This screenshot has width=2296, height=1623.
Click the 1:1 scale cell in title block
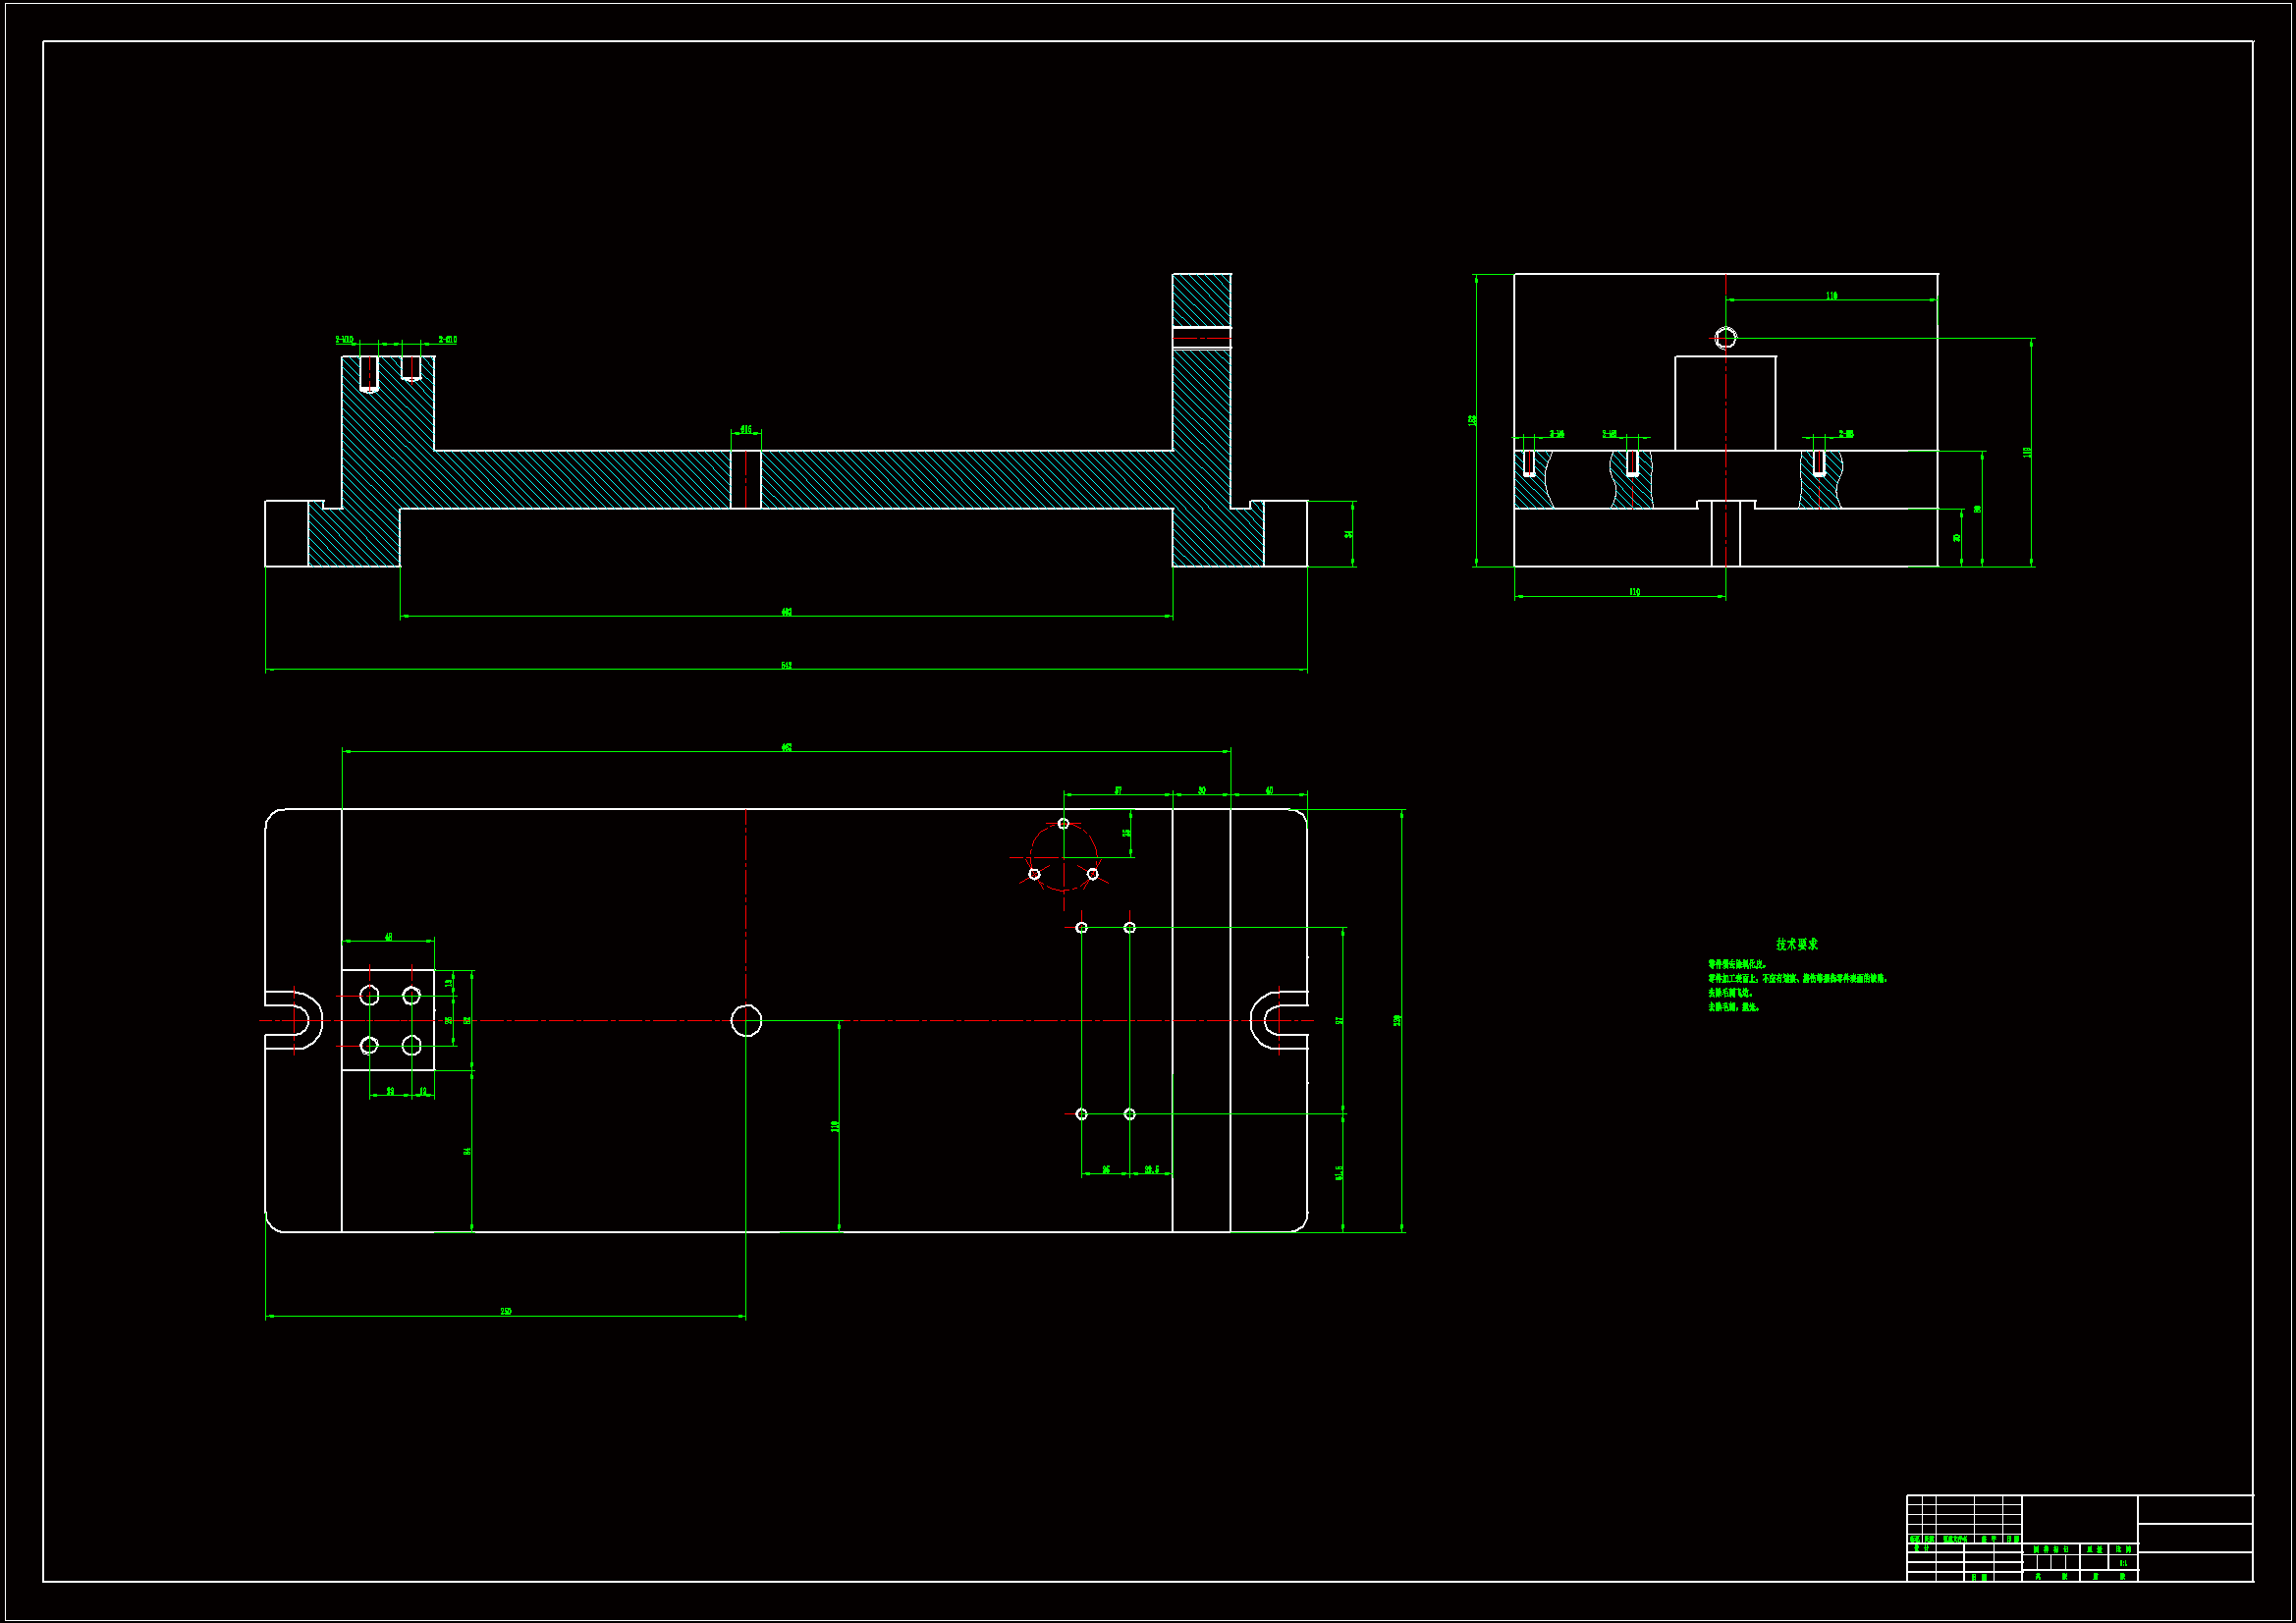click(x=2123, y=1563)
